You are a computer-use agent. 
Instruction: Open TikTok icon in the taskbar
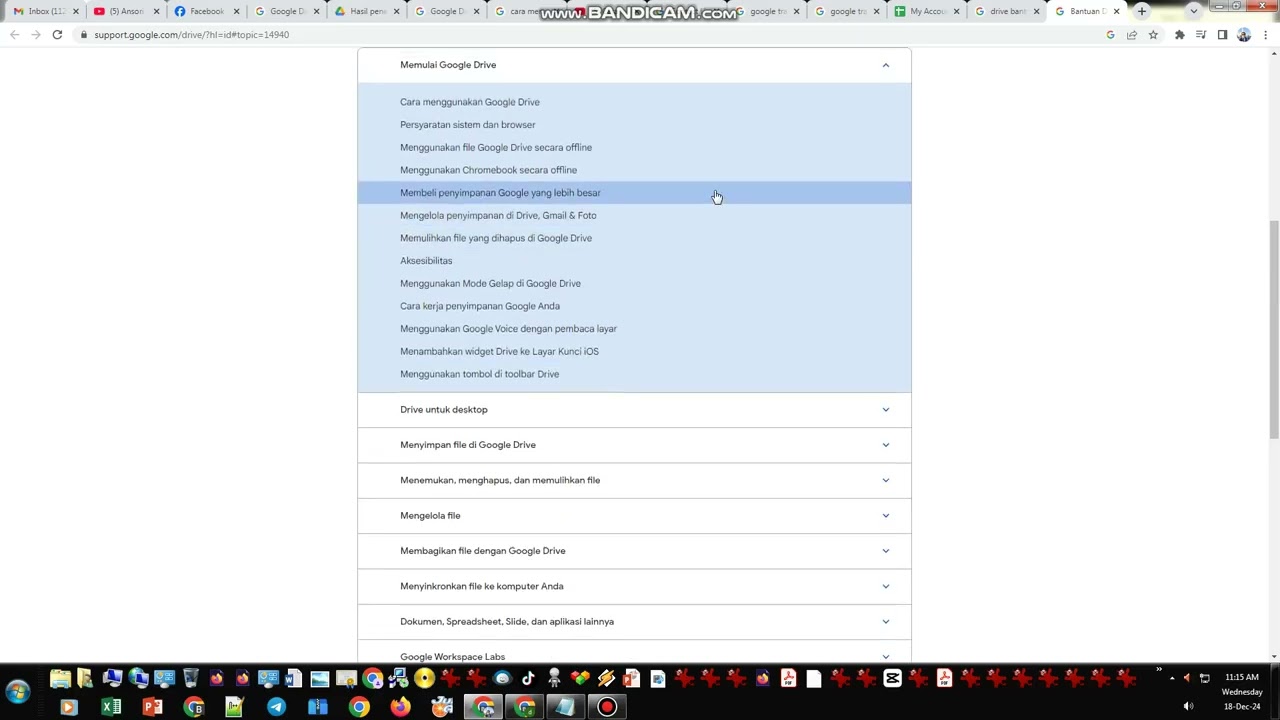coord(528,679)
